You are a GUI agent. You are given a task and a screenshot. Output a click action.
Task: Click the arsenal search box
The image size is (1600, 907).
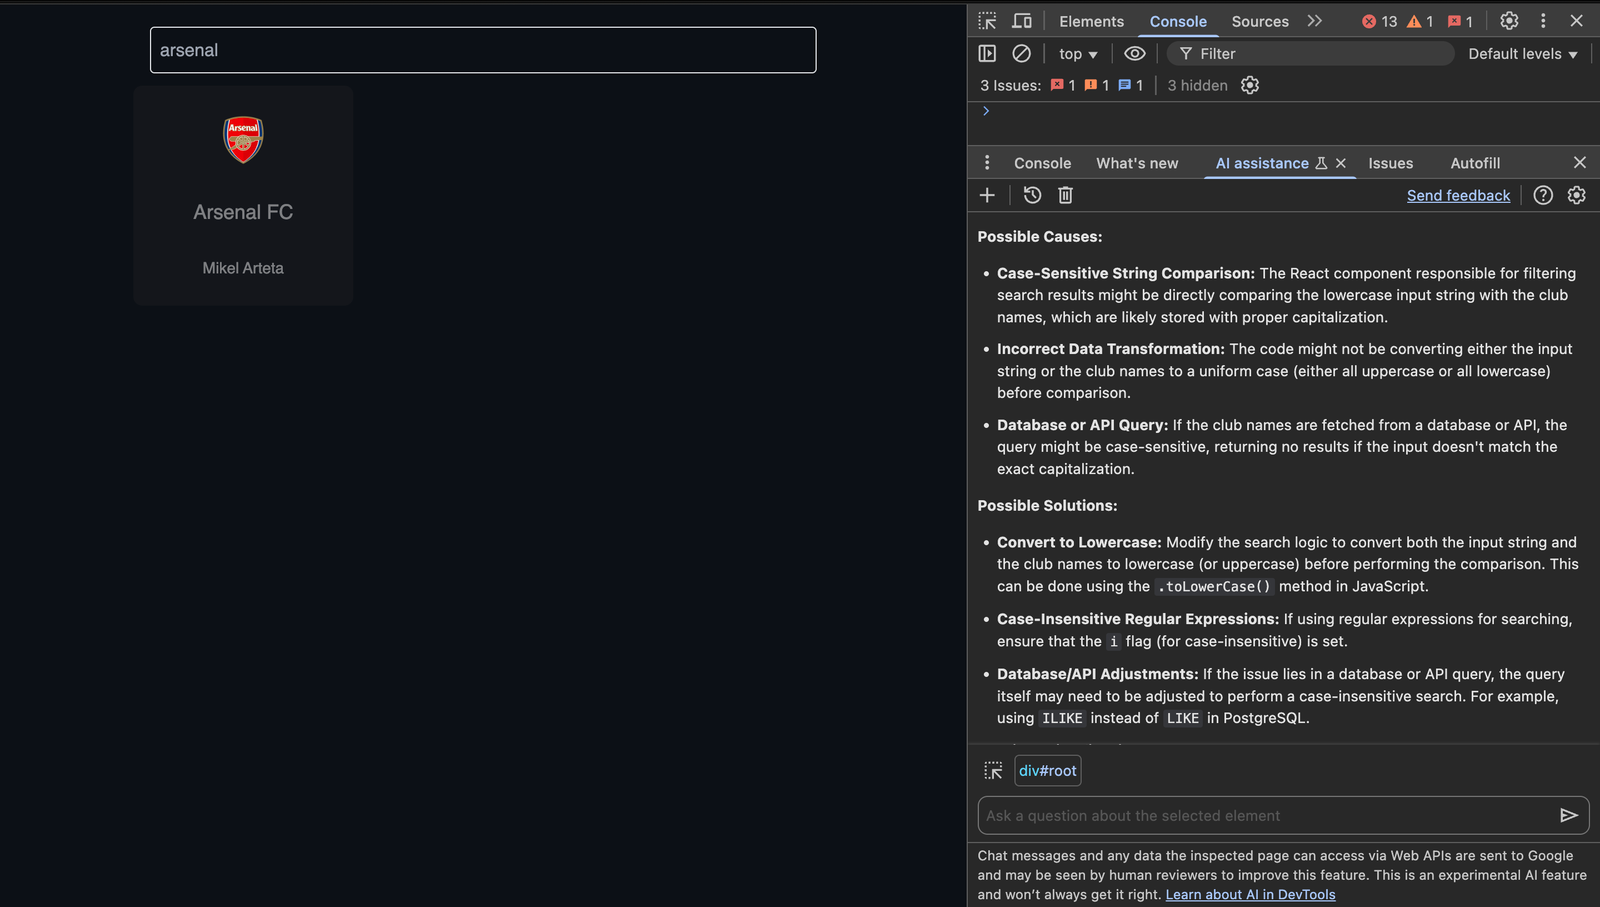tap(483, 50)
